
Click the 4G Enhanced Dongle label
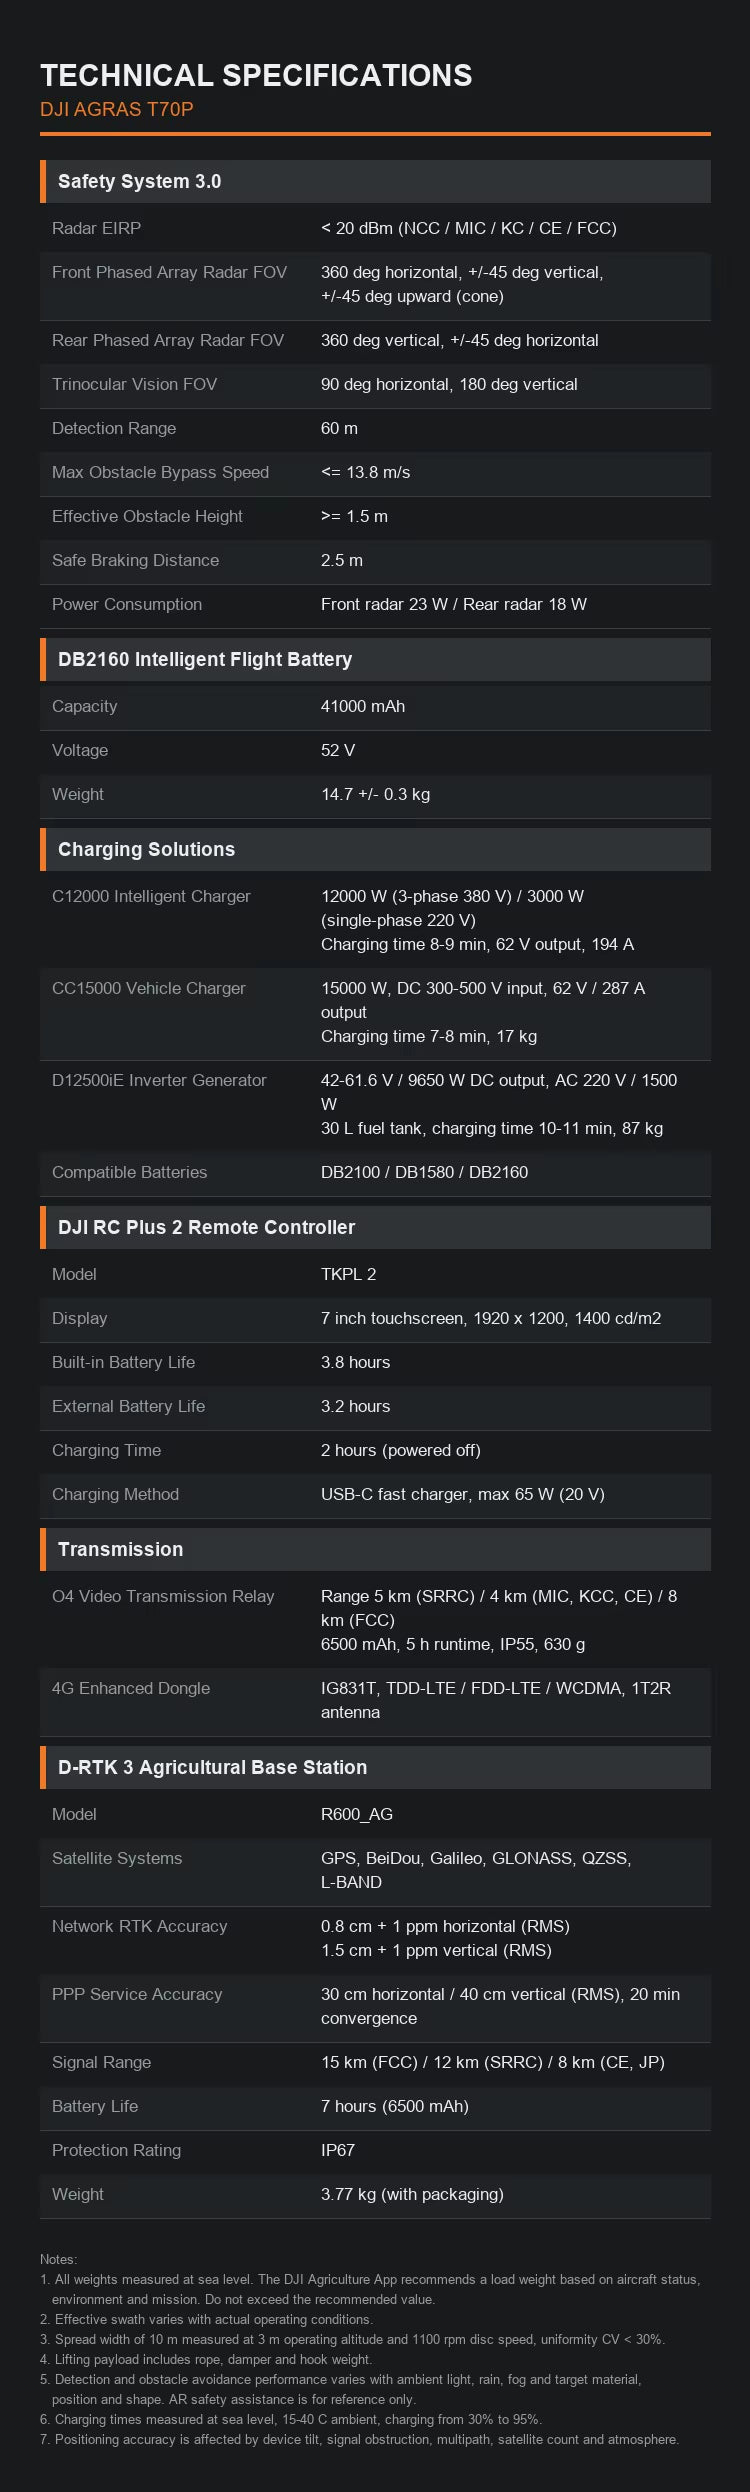pos(131,1688)
